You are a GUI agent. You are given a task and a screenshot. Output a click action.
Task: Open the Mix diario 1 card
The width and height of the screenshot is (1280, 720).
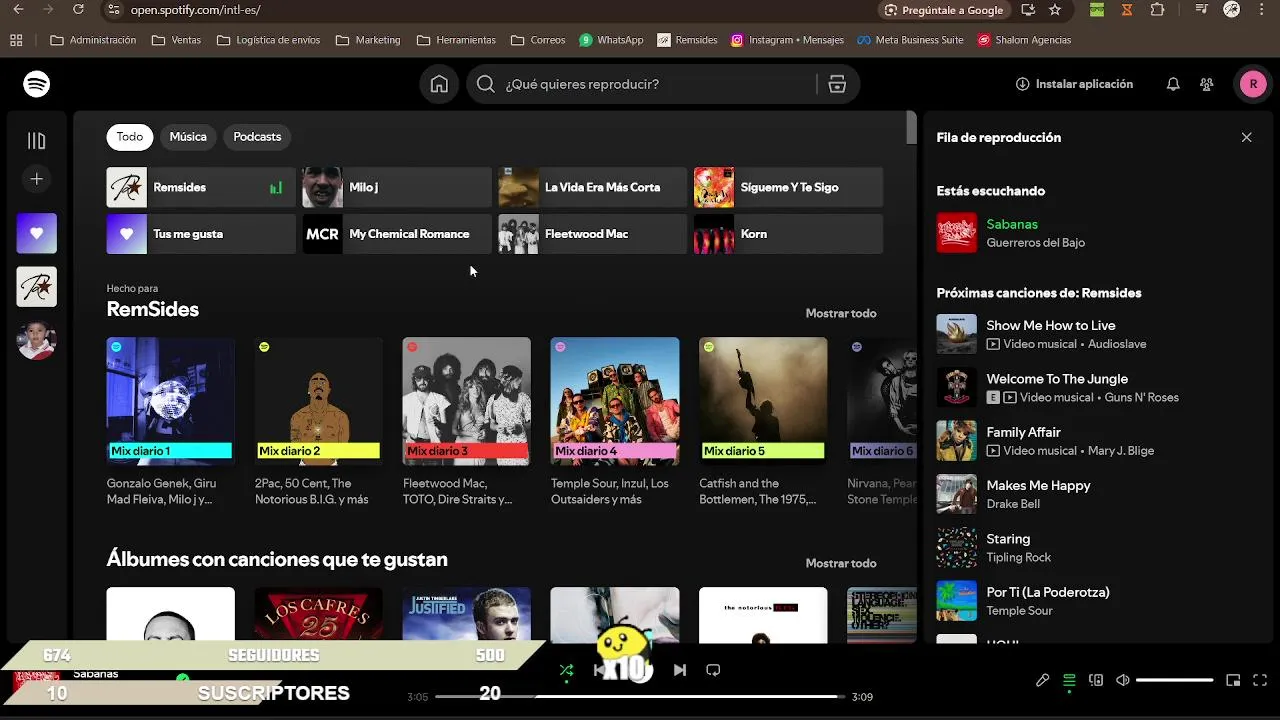(171, 420)
